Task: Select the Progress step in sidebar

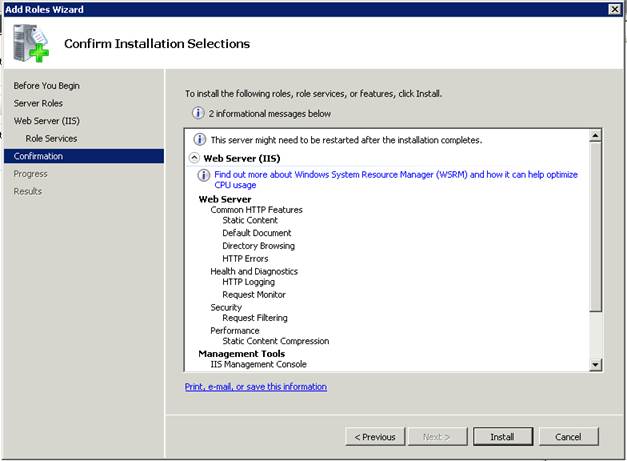Action: tap(30, 174)
